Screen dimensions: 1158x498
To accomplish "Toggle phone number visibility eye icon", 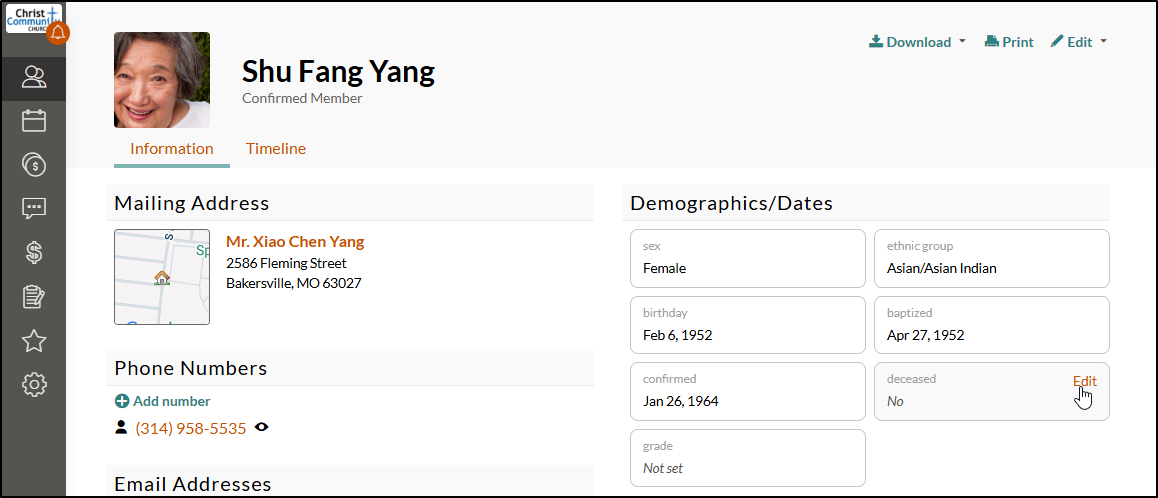I will 261,427.
